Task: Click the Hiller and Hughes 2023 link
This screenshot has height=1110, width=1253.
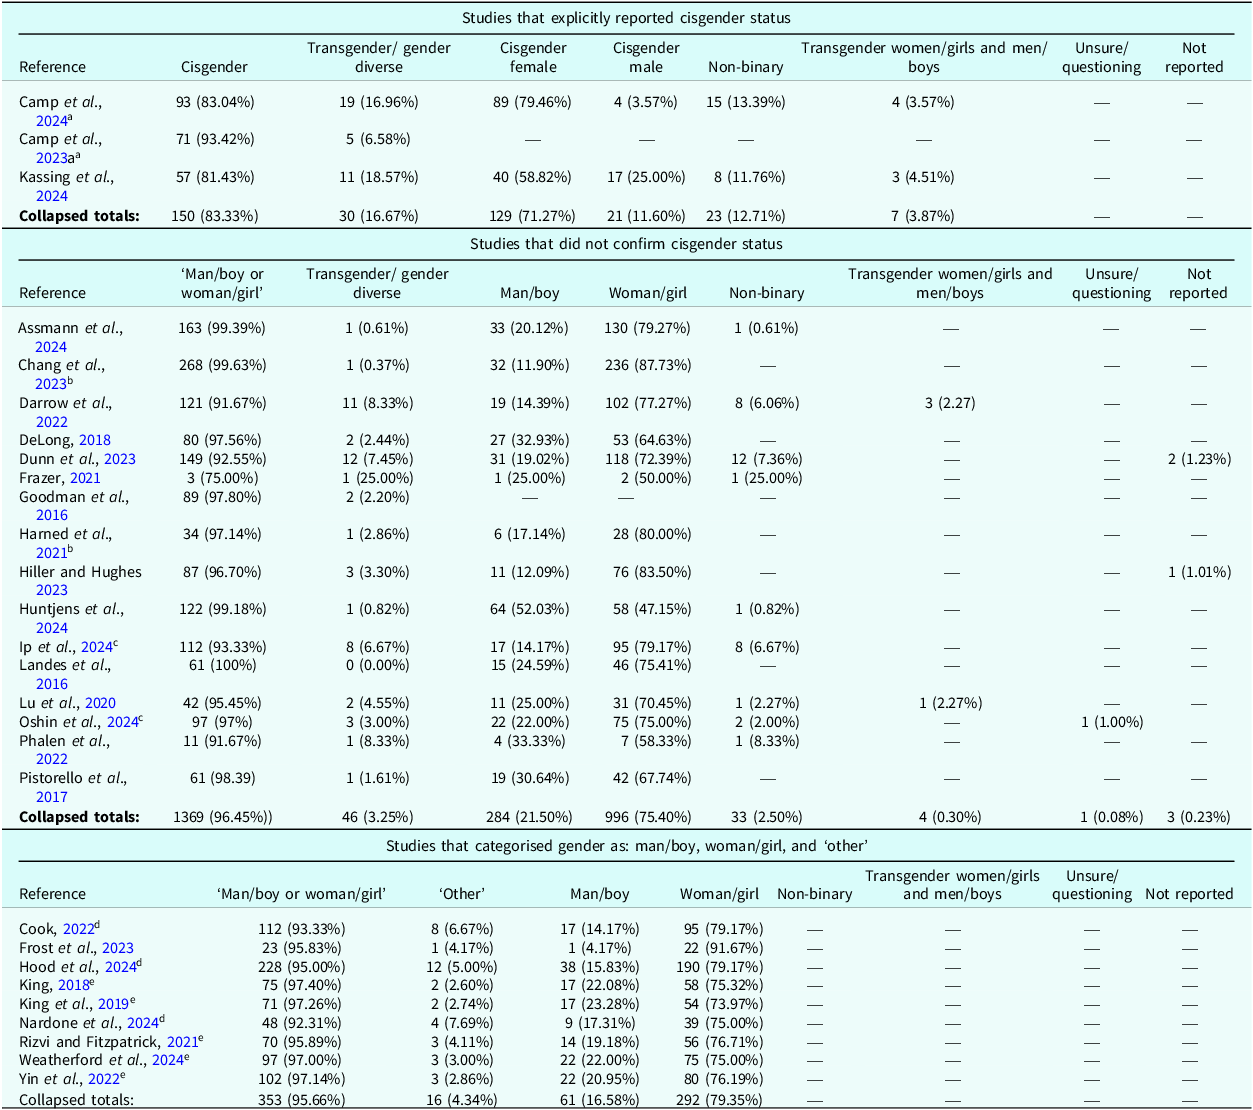Action: 52,590
